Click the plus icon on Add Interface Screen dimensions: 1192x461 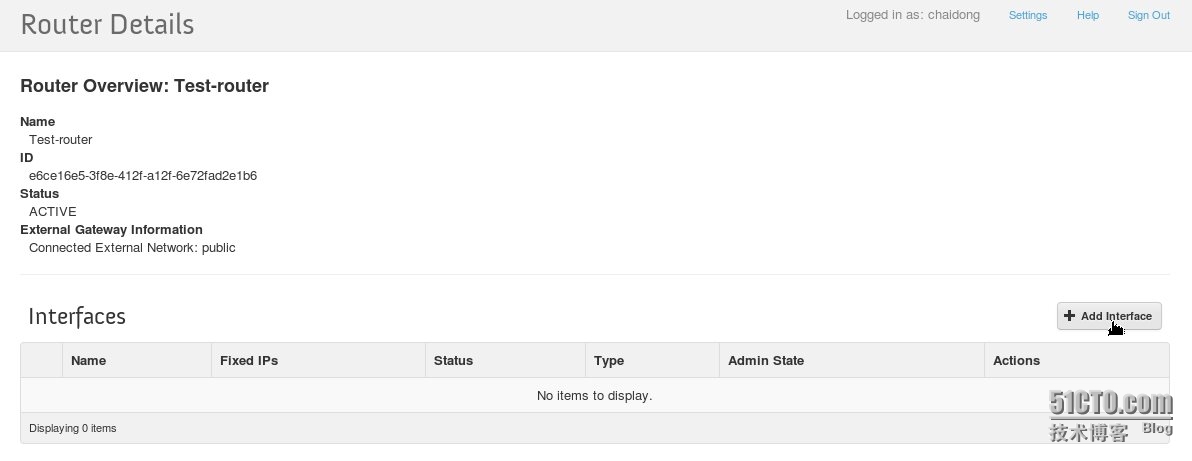point(1070,316)
